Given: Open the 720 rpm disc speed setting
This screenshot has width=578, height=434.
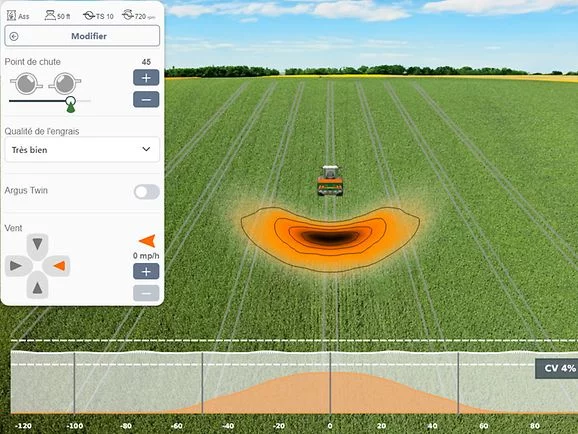Looking at the screenshot, I should (x=139, y=15).
